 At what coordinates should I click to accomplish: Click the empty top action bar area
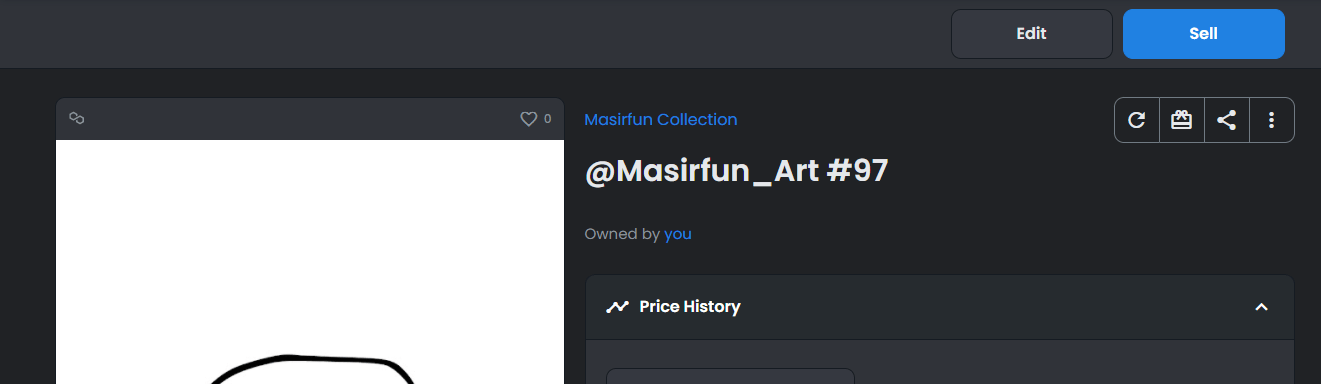coord(470,34)
